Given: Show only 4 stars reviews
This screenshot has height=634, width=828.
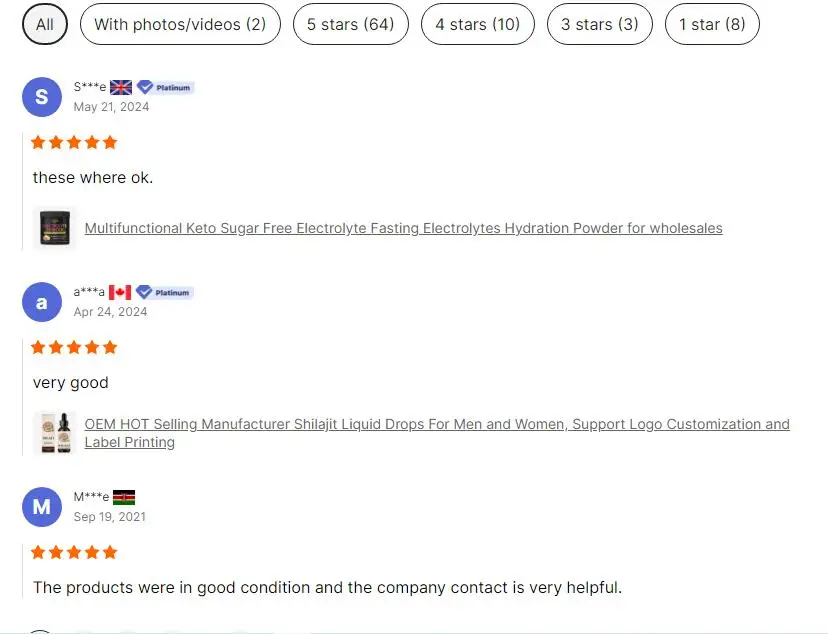Looking at the screenshot, I should click(x=477, y=24).
